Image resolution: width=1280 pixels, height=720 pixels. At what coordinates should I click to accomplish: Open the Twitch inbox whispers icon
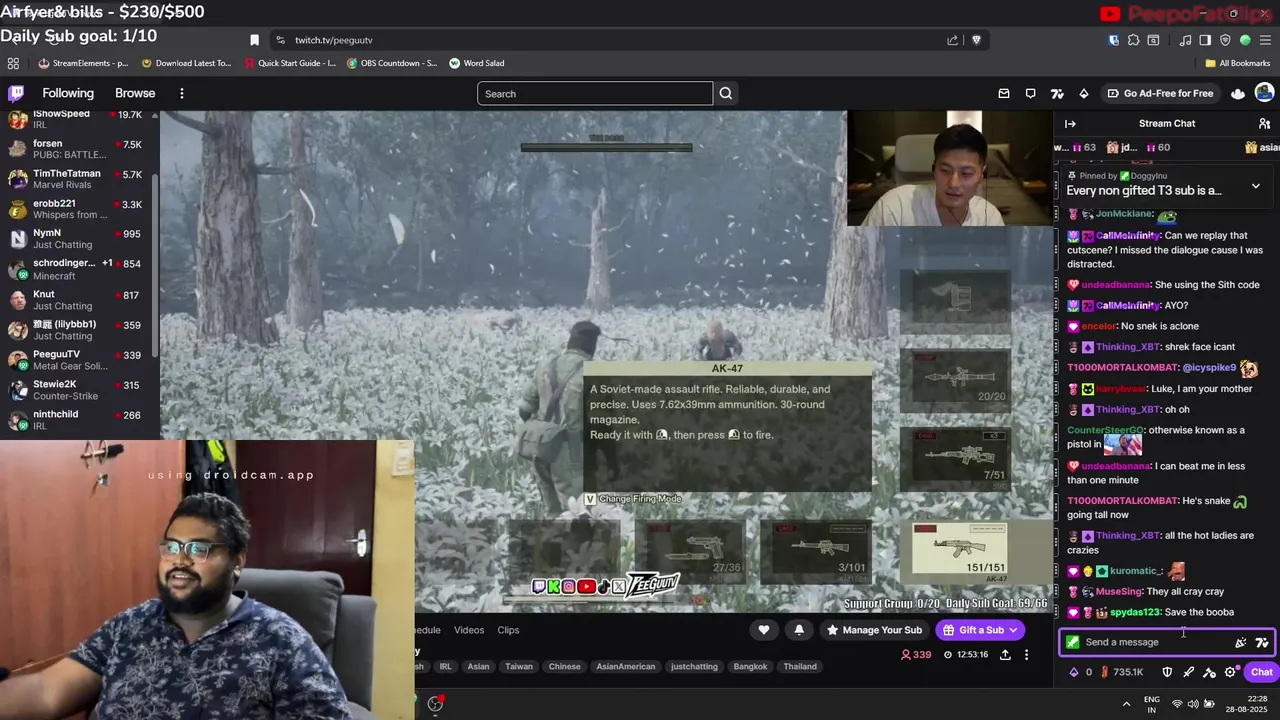tap(1004, 93)
